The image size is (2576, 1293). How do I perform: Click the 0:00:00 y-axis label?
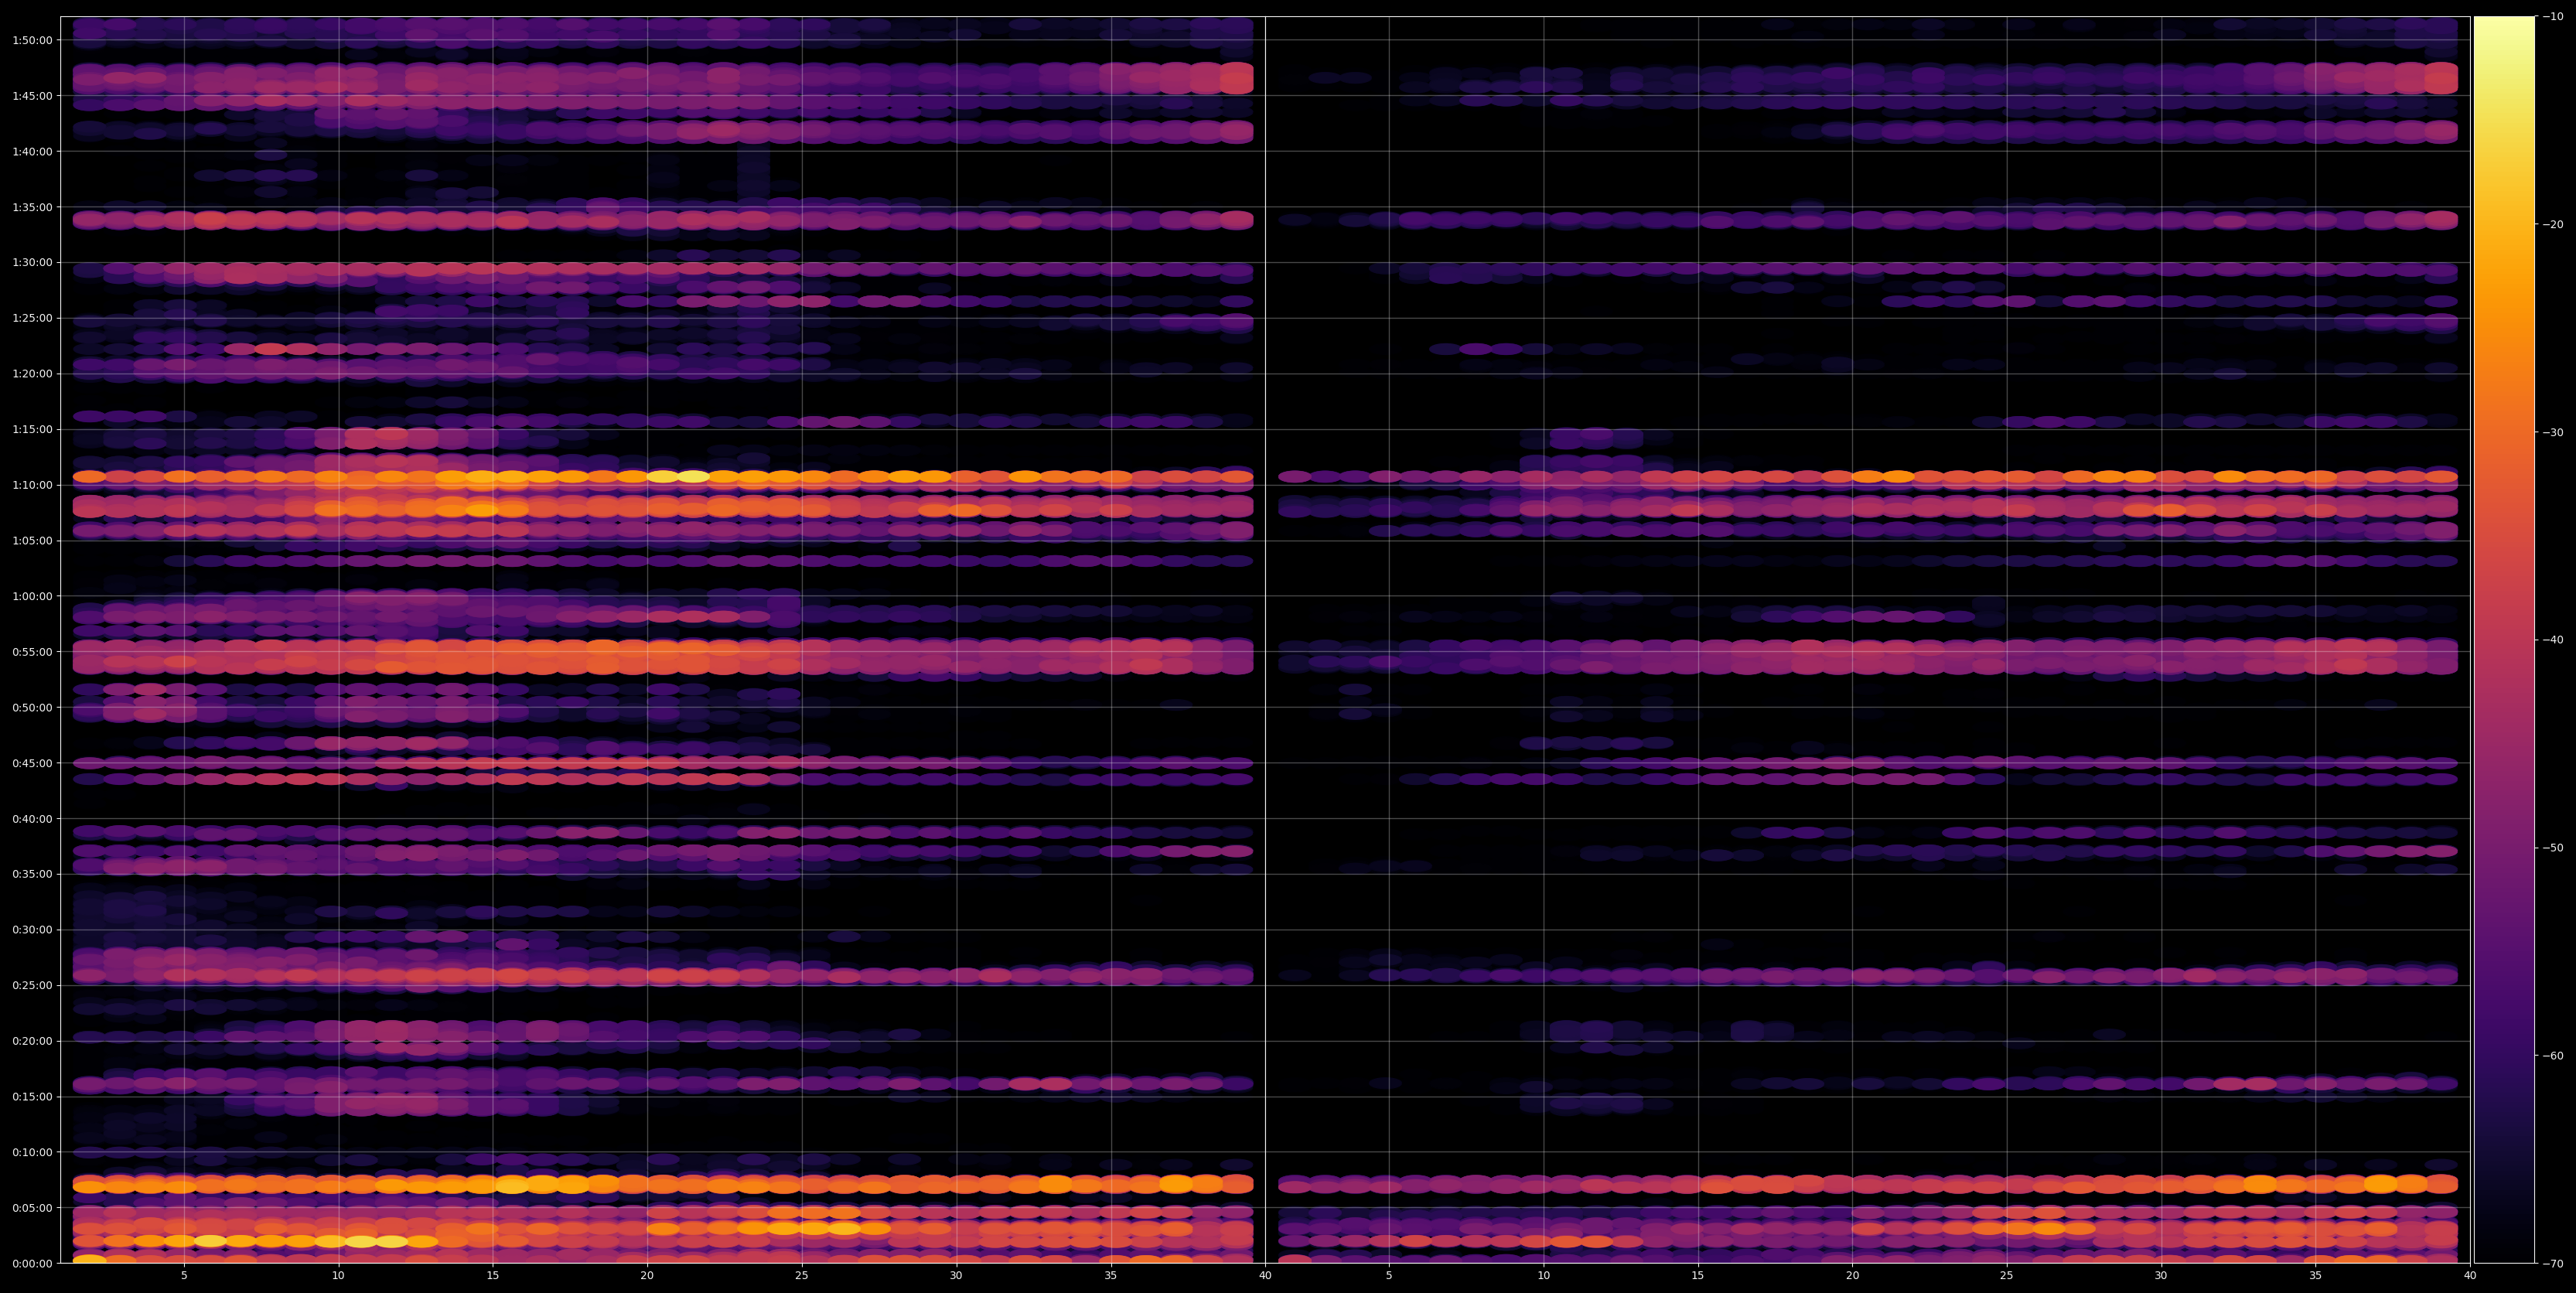[32, 1263]
